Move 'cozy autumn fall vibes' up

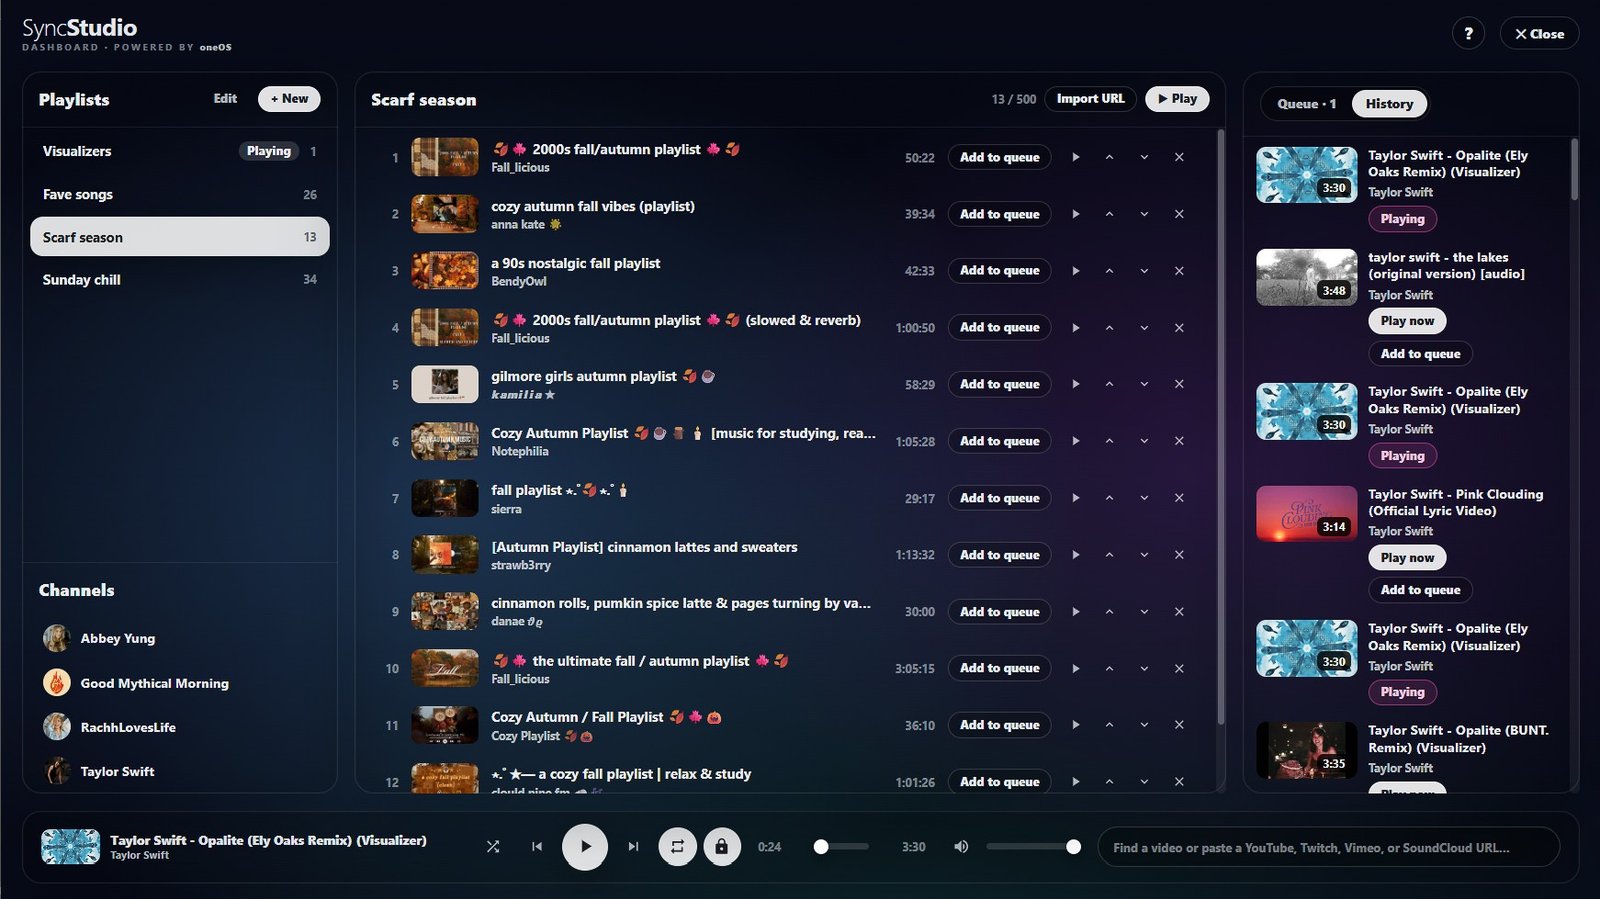coord(1109,214)
